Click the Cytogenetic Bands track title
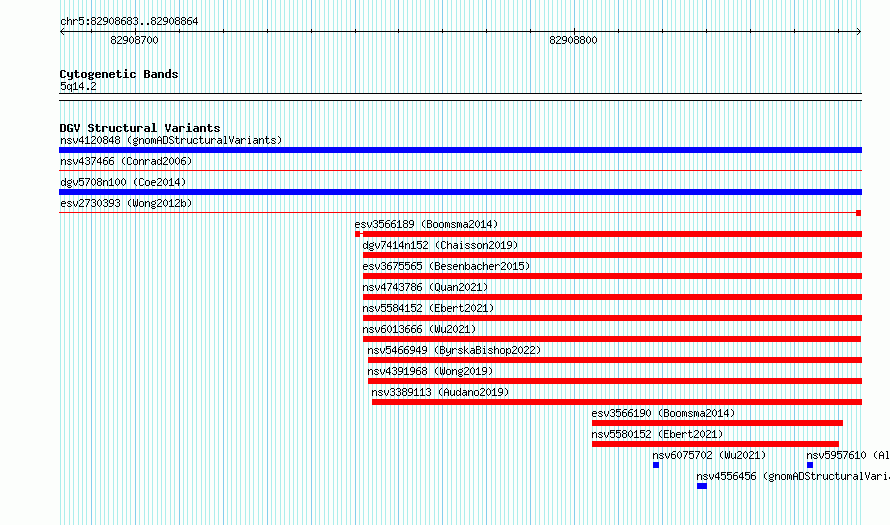 point(119,74)
